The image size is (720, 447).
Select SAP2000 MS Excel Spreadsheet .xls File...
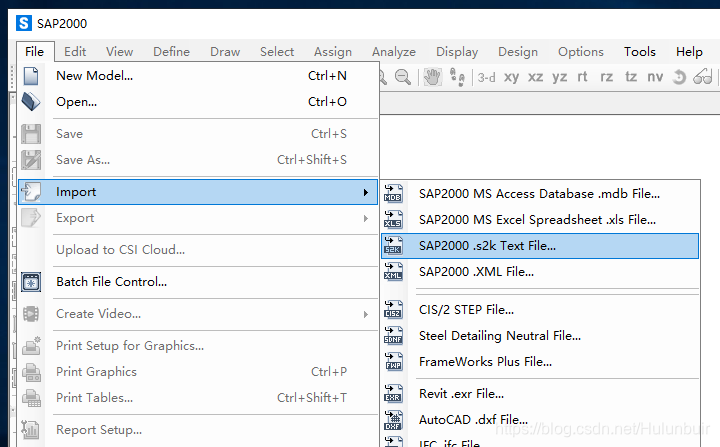[x=540, y=220]
